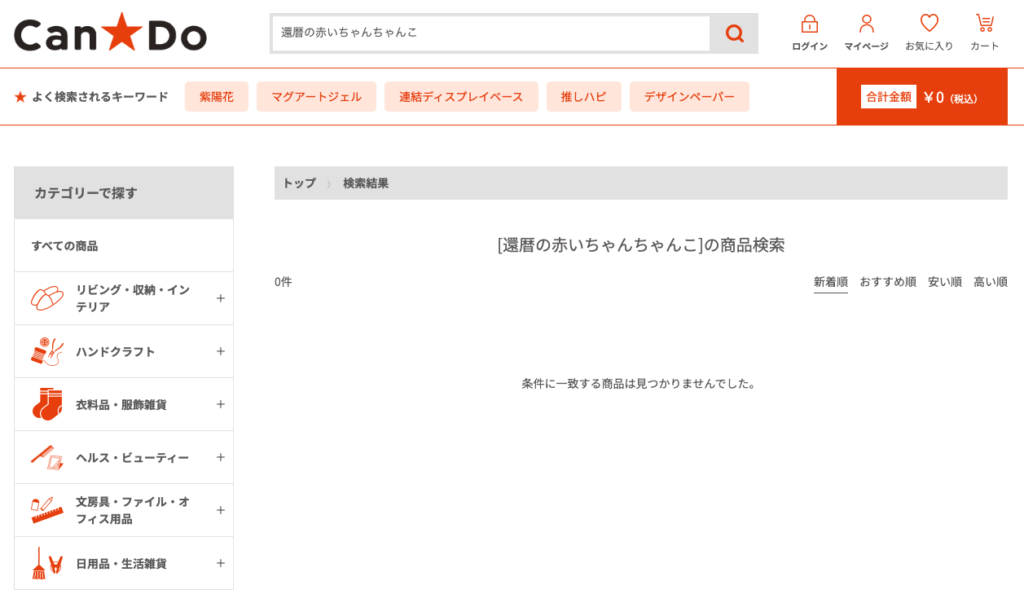Viewport: 1024px width, 590px height.
Task: Select the マグアートジェル keyword tag
Action: [x=316, y=97]
